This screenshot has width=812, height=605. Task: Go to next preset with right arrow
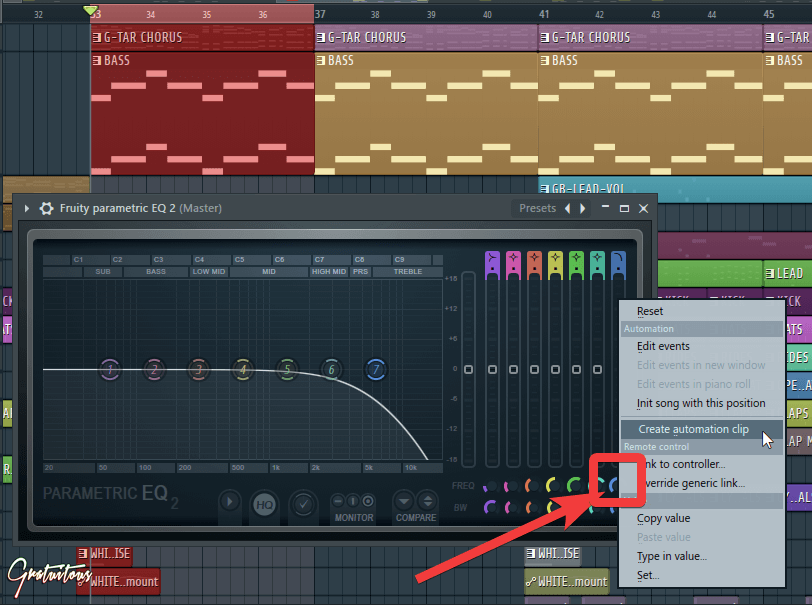583,208
